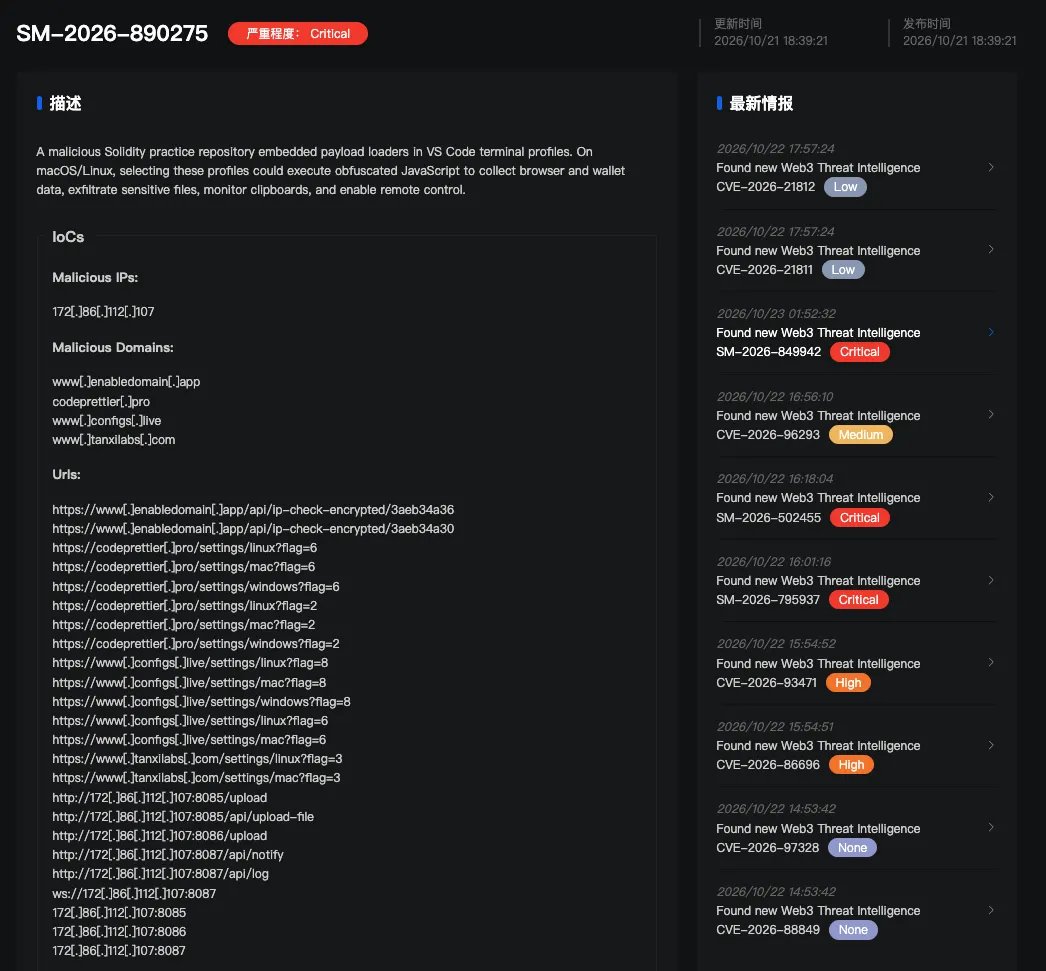Image resolution: width=1046 pixels, height=971 pixels.
Task: Click domain www[.]tanxilabs[.]com
Action: [114, 439]
